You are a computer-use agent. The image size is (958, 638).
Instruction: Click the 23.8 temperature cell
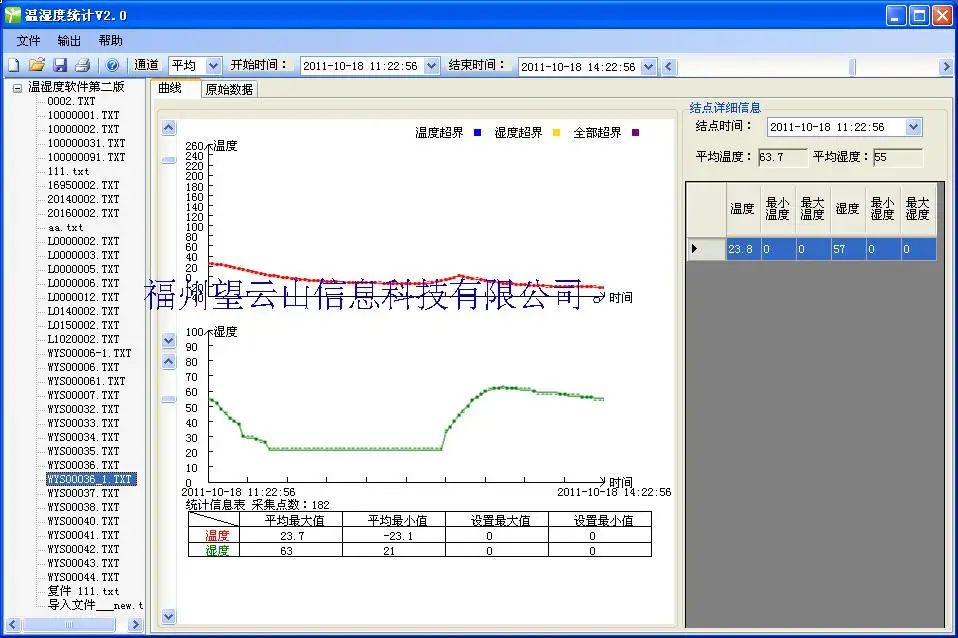click(x=743, y=249)
